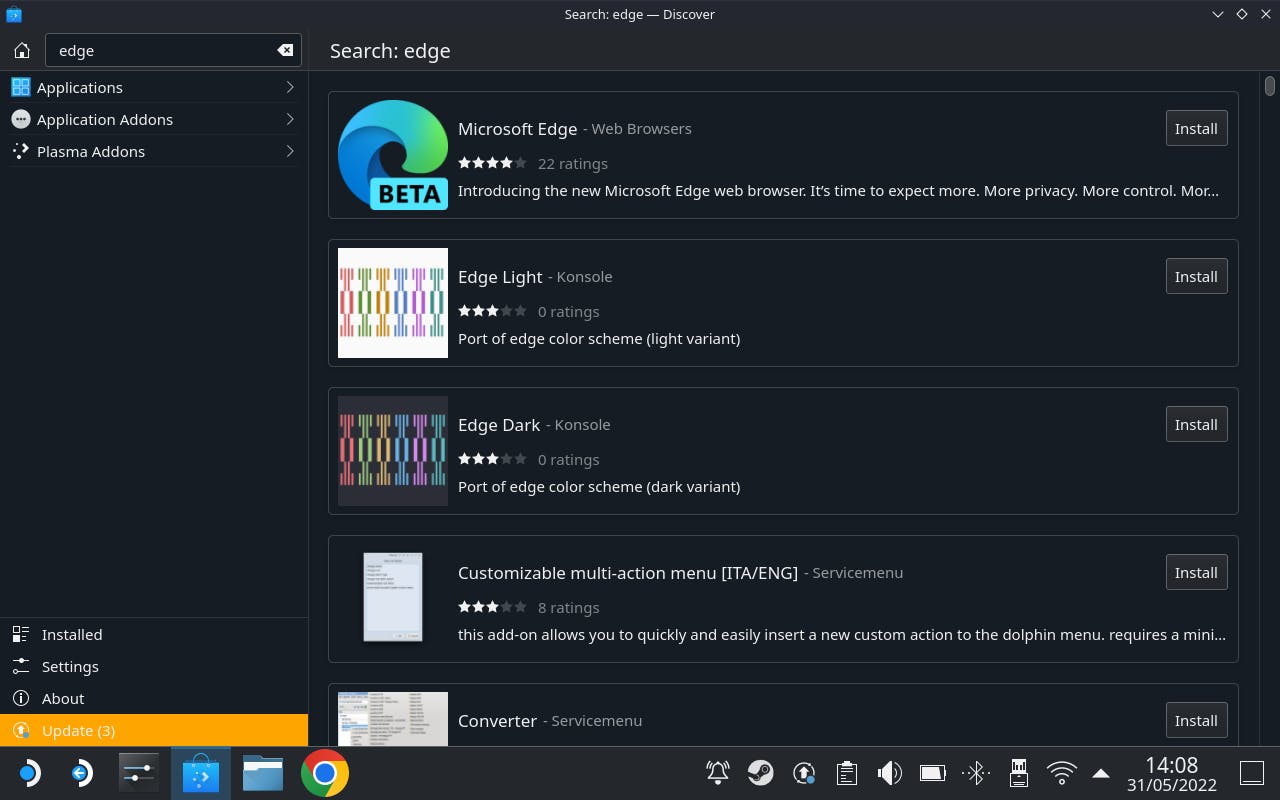Install Customizable multi-action menu
Viewport: 1280px width, 800px height.
point(1196,572)
